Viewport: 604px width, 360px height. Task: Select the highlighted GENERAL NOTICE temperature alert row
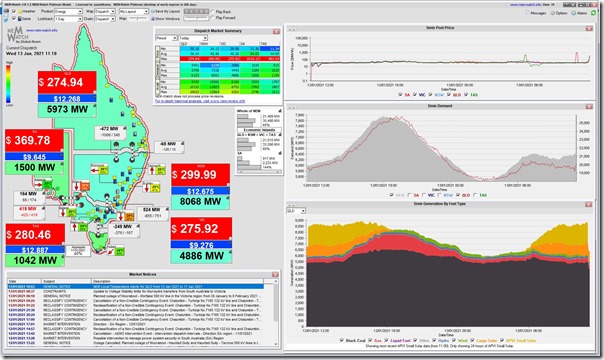[135, 287]
